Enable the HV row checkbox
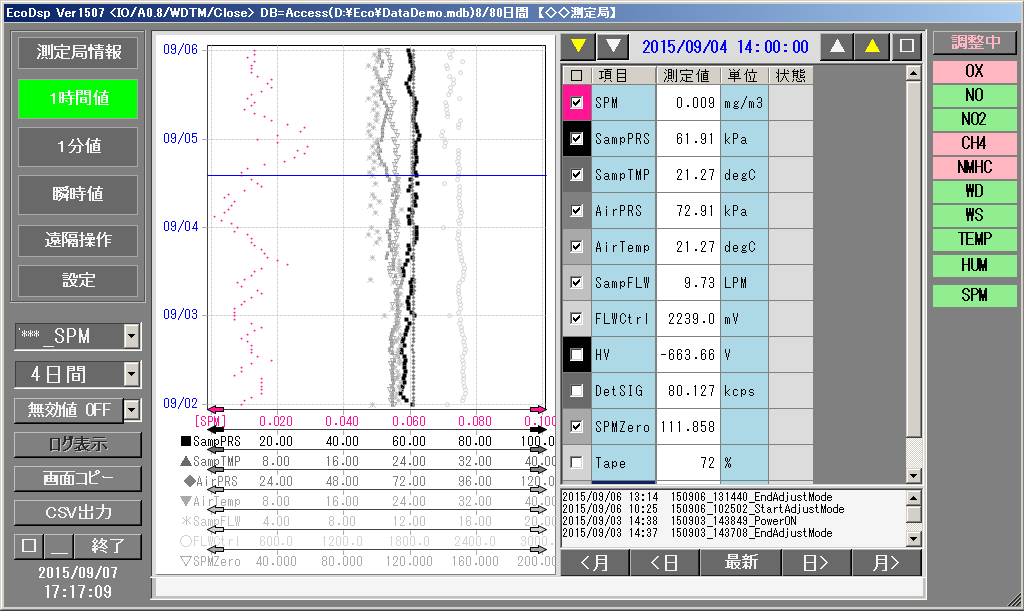The width and height of the screenshot is (1024, 611). pos(577,355)
